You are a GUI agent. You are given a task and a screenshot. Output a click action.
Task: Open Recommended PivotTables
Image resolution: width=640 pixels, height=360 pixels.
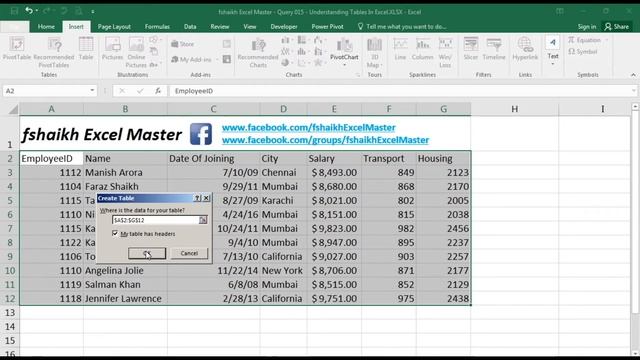54,52
